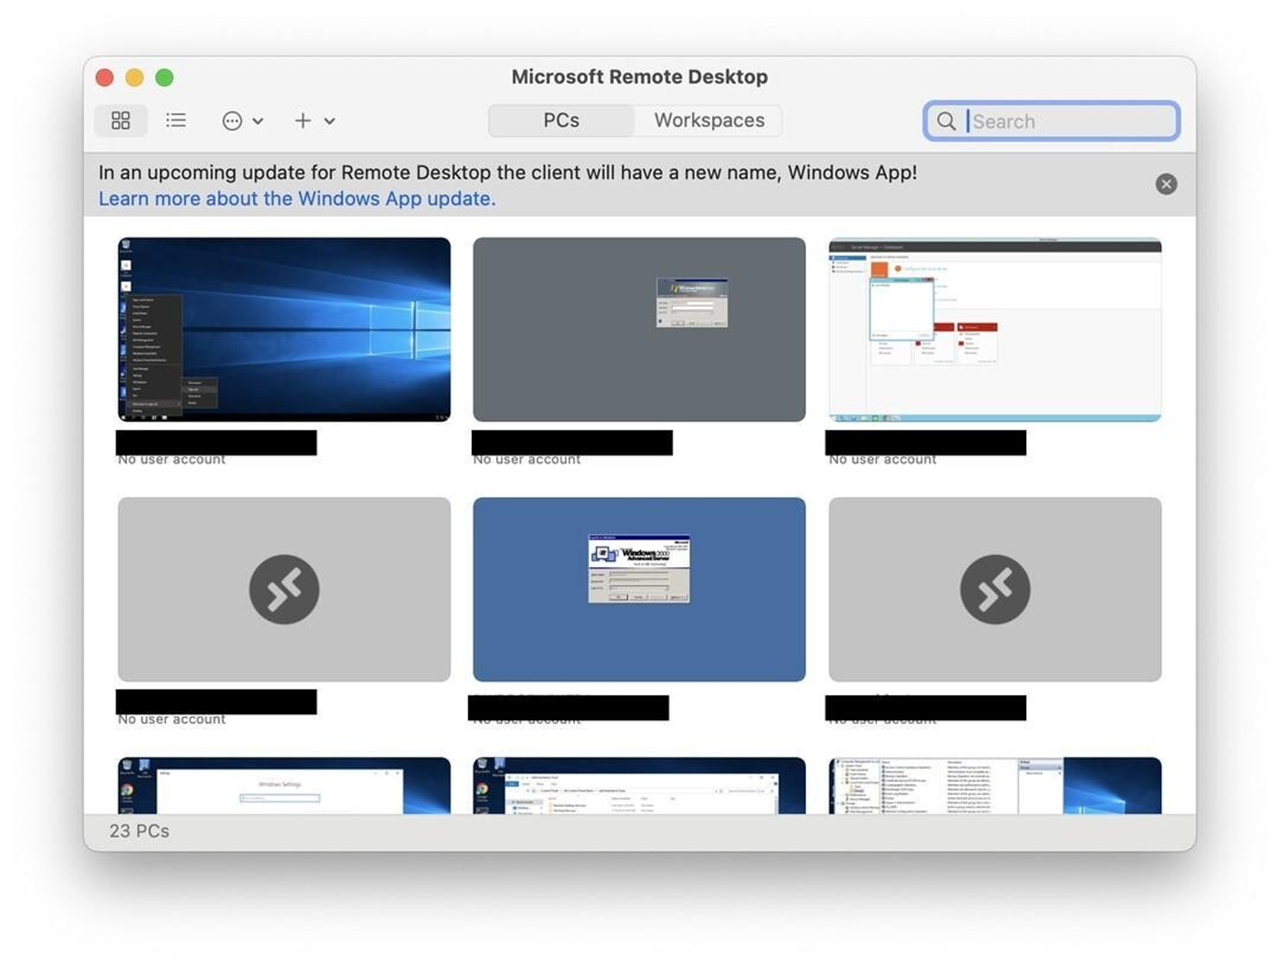Open the more options ellipsis menu
1280x962 pixels.
[x=231, y=120]
